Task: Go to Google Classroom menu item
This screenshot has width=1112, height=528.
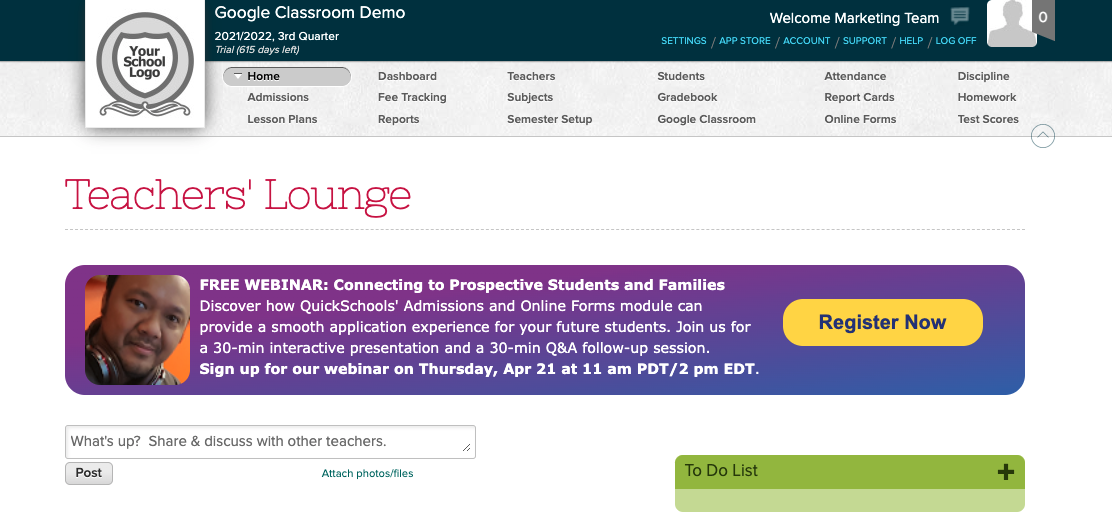Action: click(706, 119)
